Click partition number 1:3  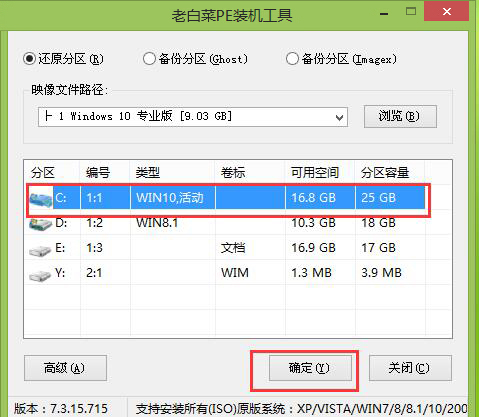click(x=94, y=248)
